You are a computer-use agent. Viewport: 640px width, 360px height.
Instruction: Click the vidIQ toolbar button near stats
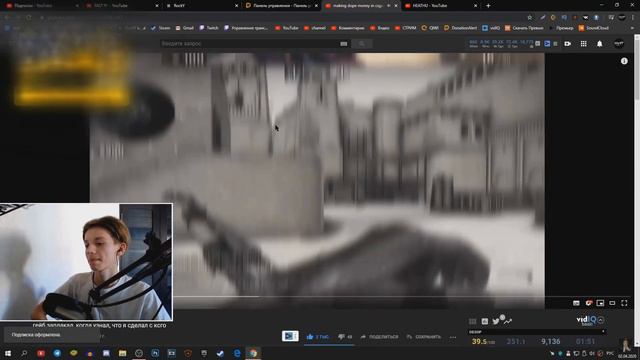pos(547,44)
